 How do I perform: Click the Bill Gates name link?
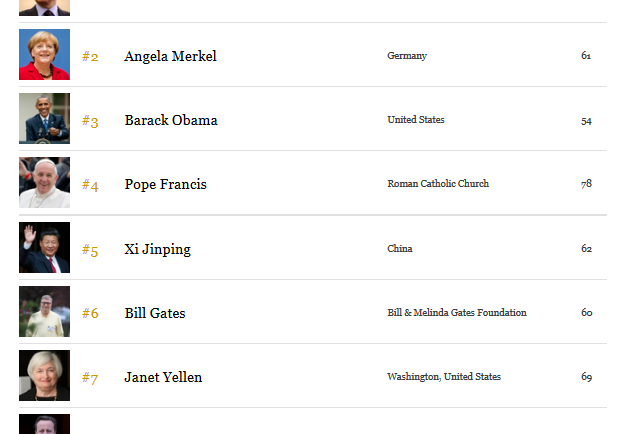(155, 313)
